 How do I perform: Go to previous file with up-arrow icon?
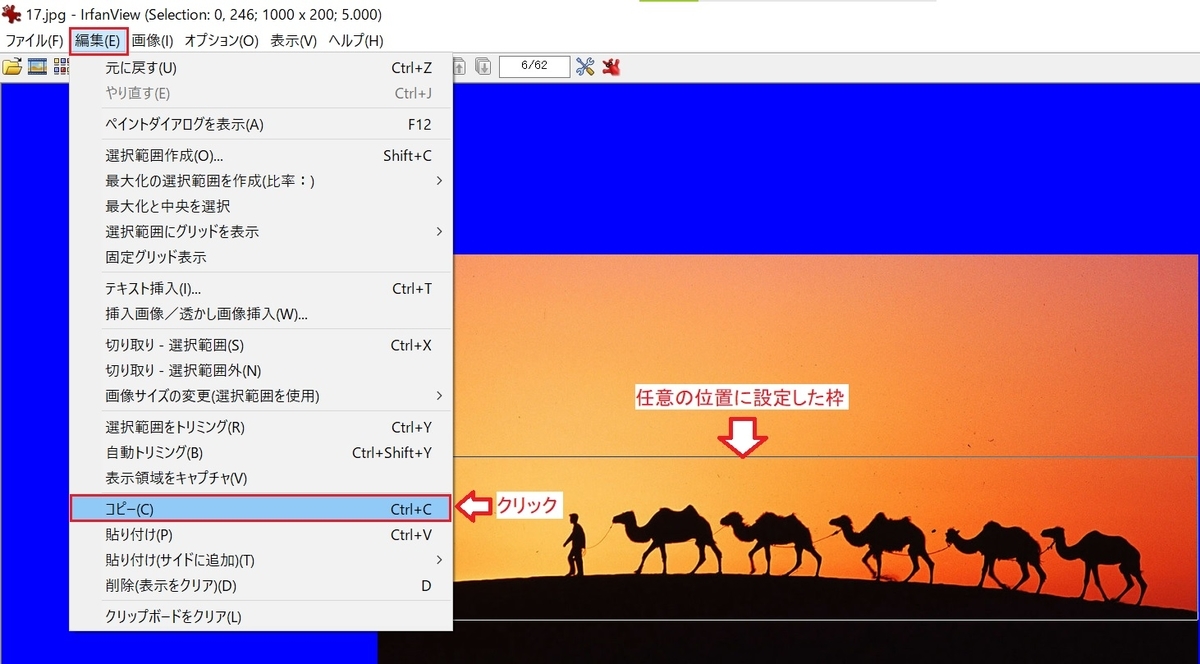[458, 67]
